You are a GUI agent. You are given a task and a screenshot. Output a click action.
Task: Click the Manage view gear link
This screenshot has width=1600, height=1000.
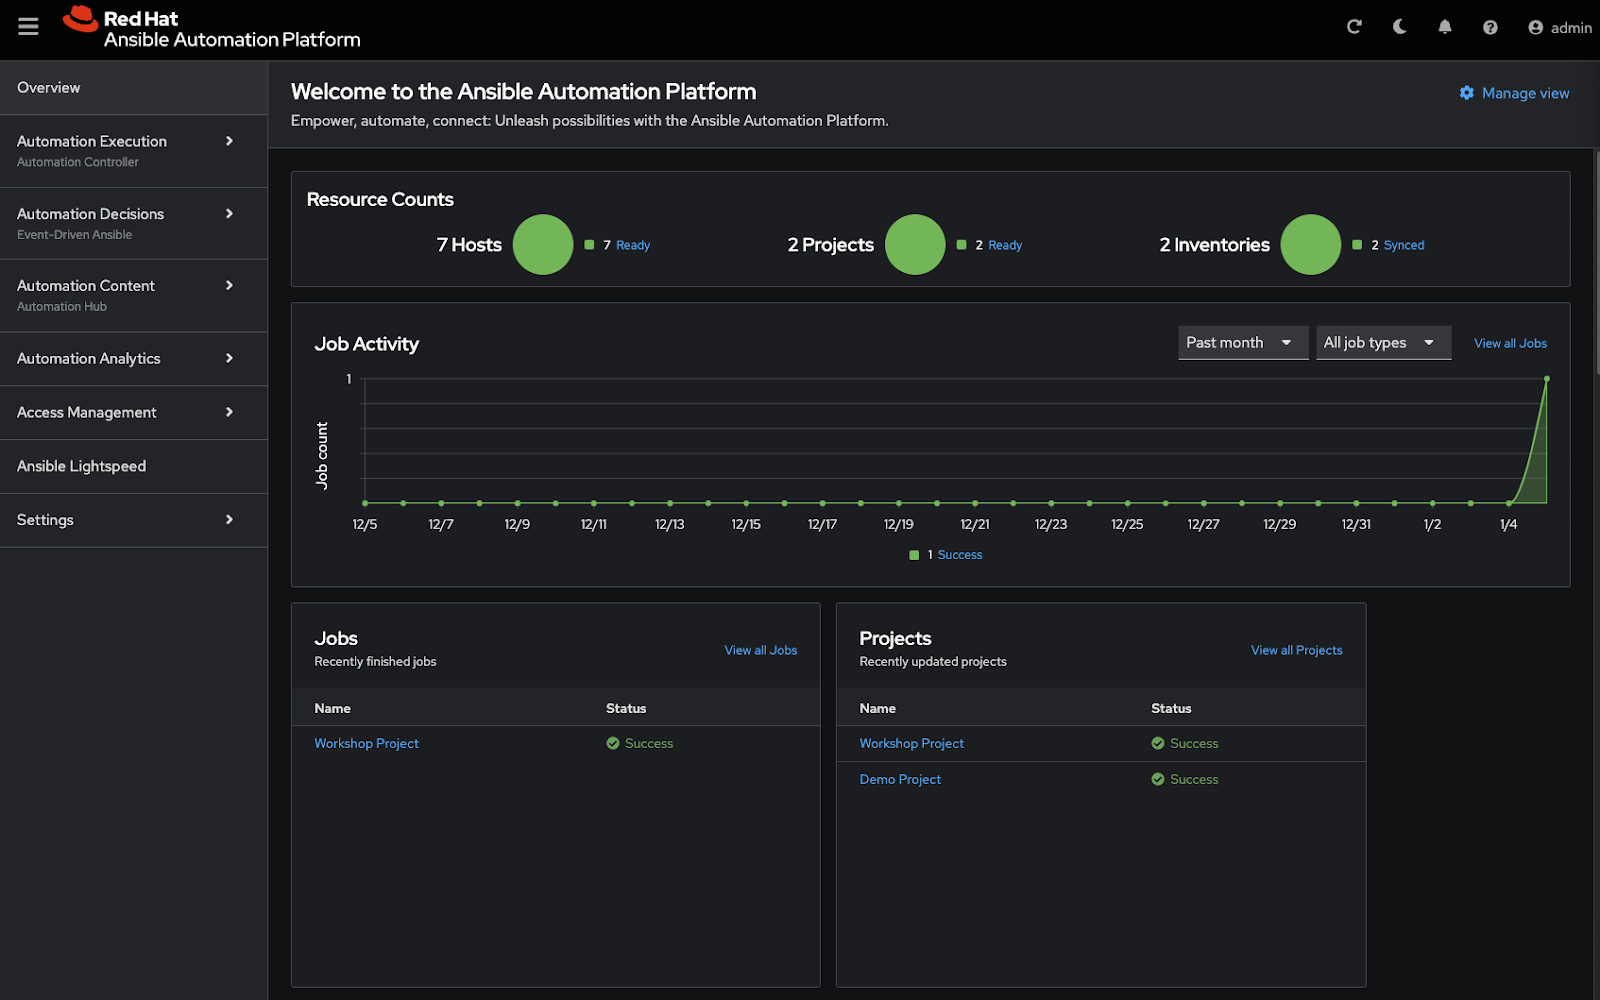point(1514,93)
